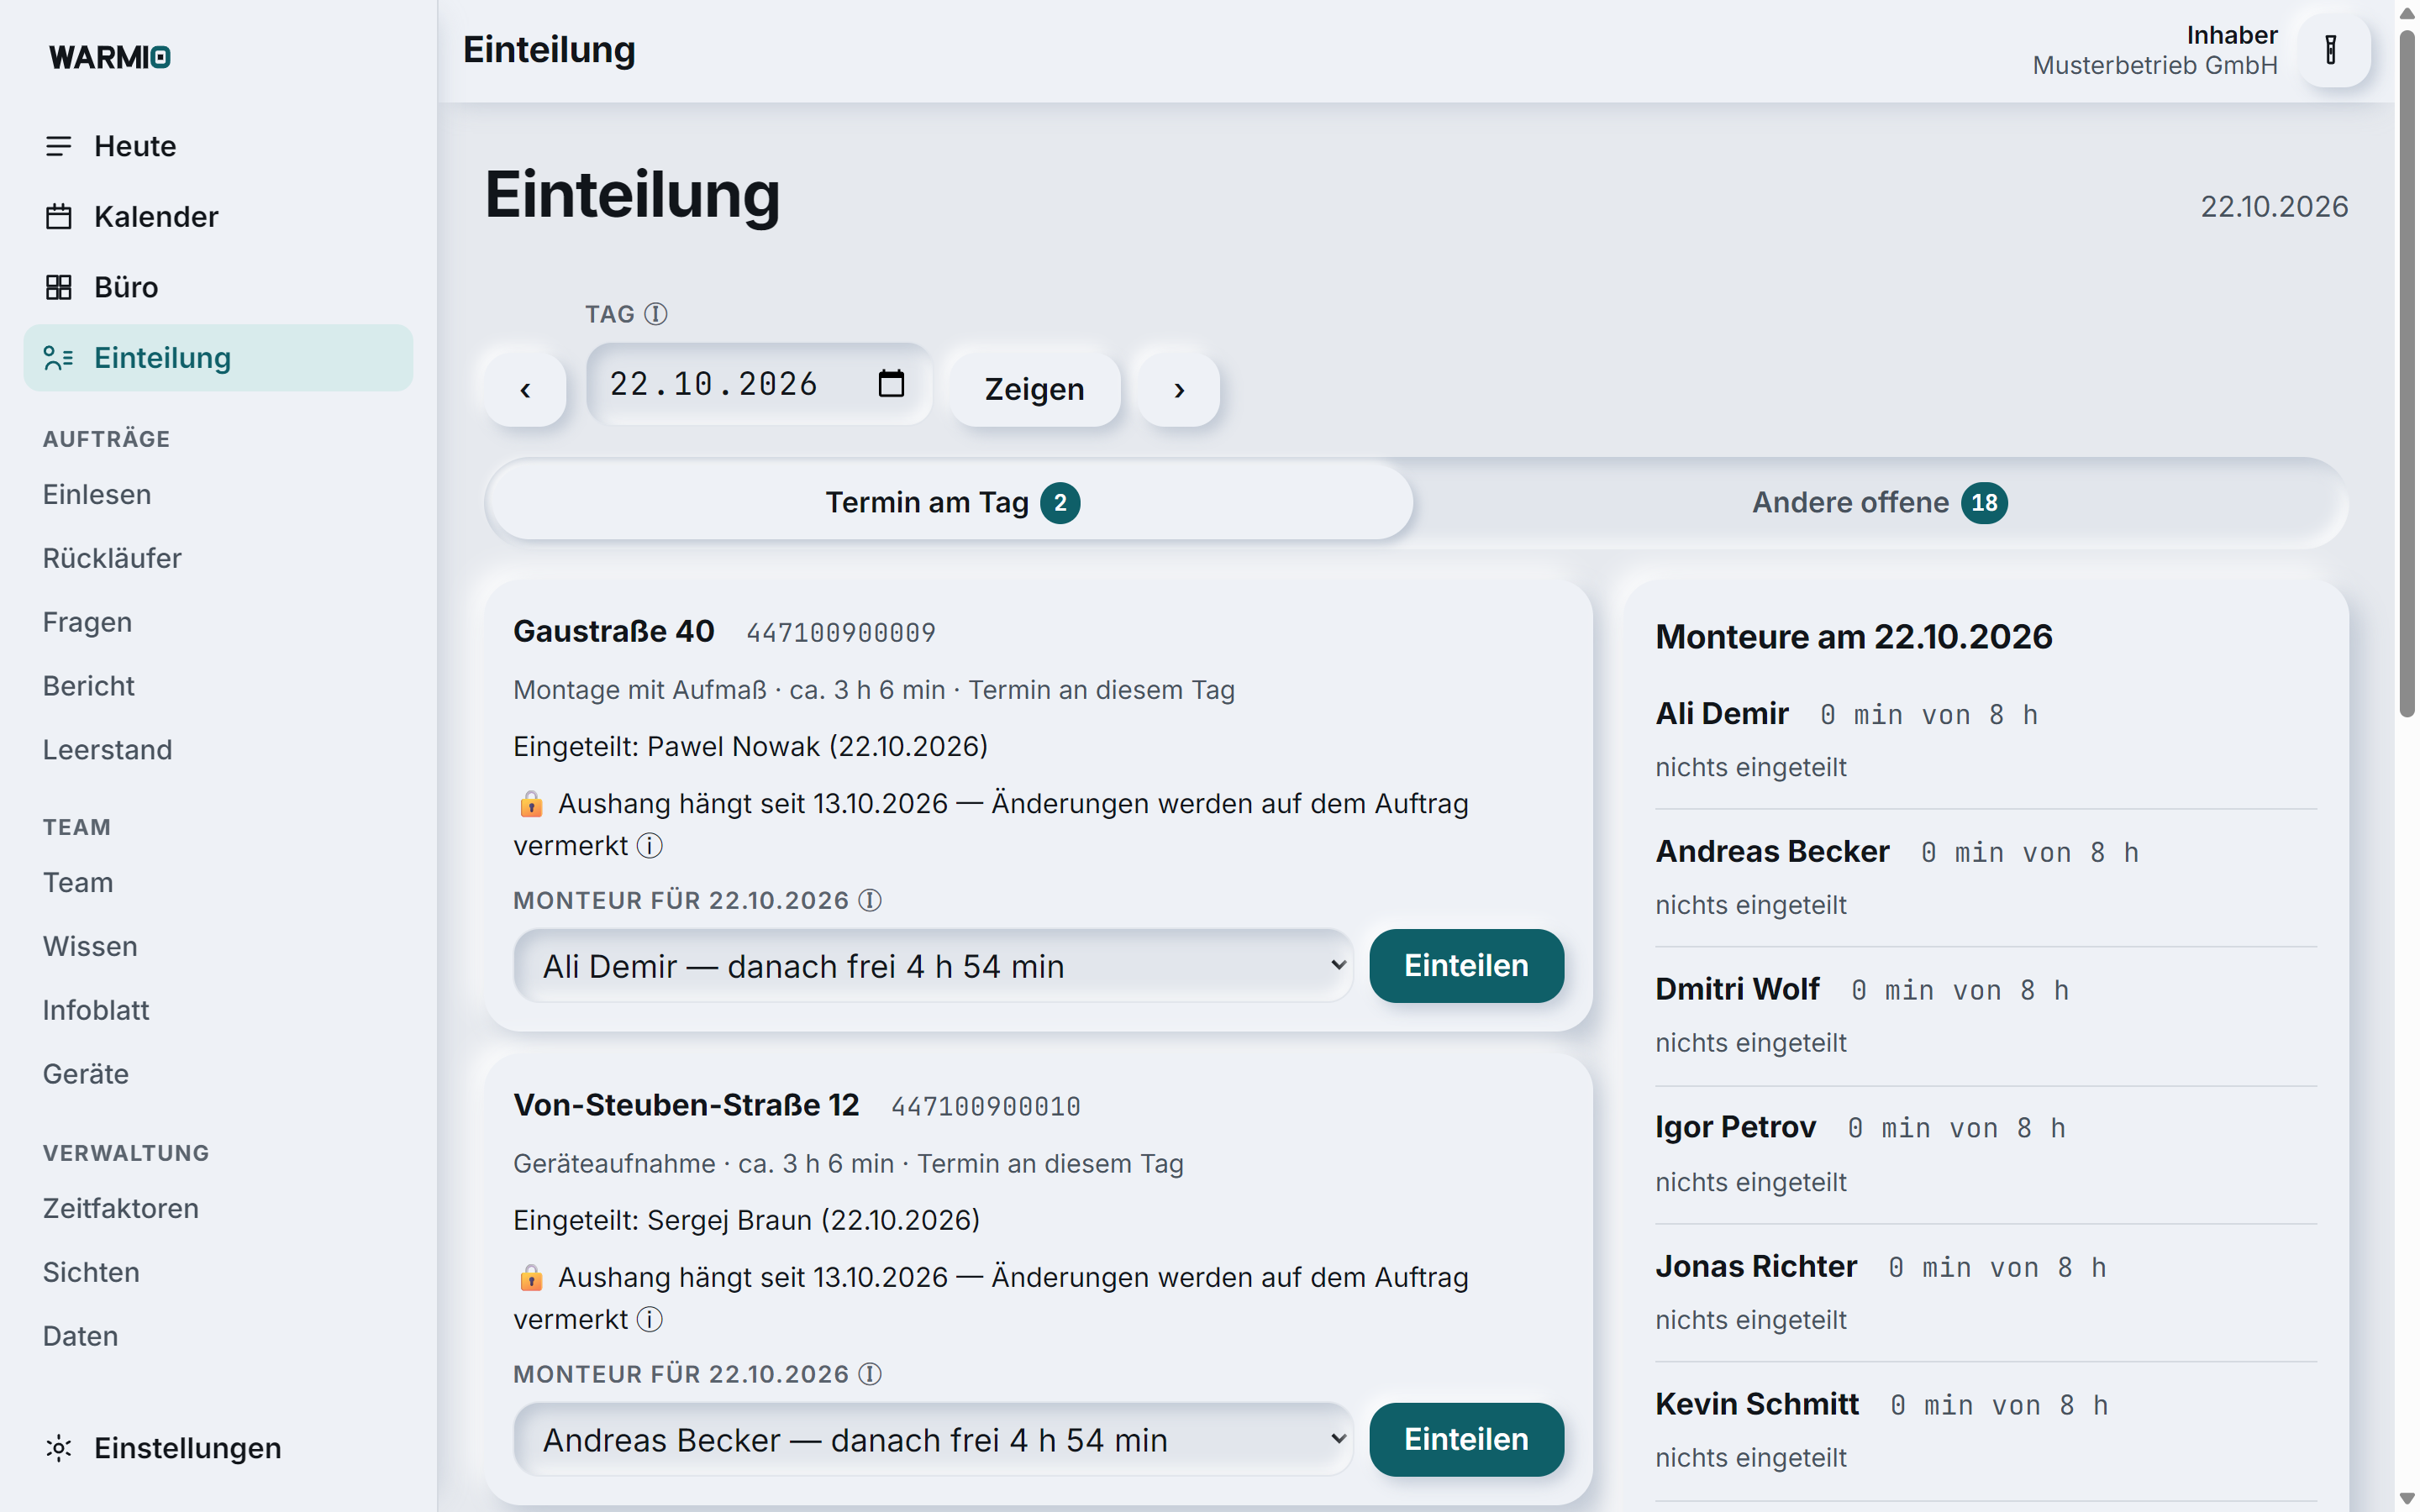Click order number 447100900010

[985, 1107]
